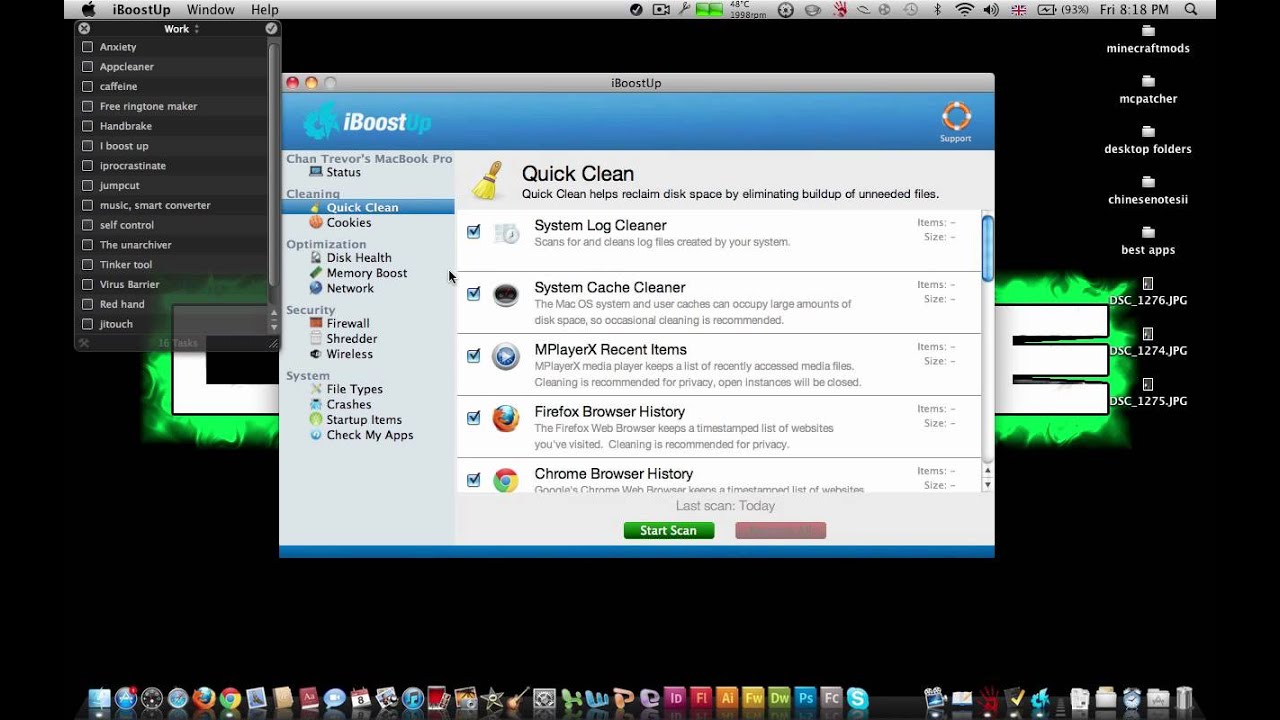The width and height of the screenshot is (1280, 720).
Task: Open iTunes in the Dock
Action: click(x=413, y=699)
